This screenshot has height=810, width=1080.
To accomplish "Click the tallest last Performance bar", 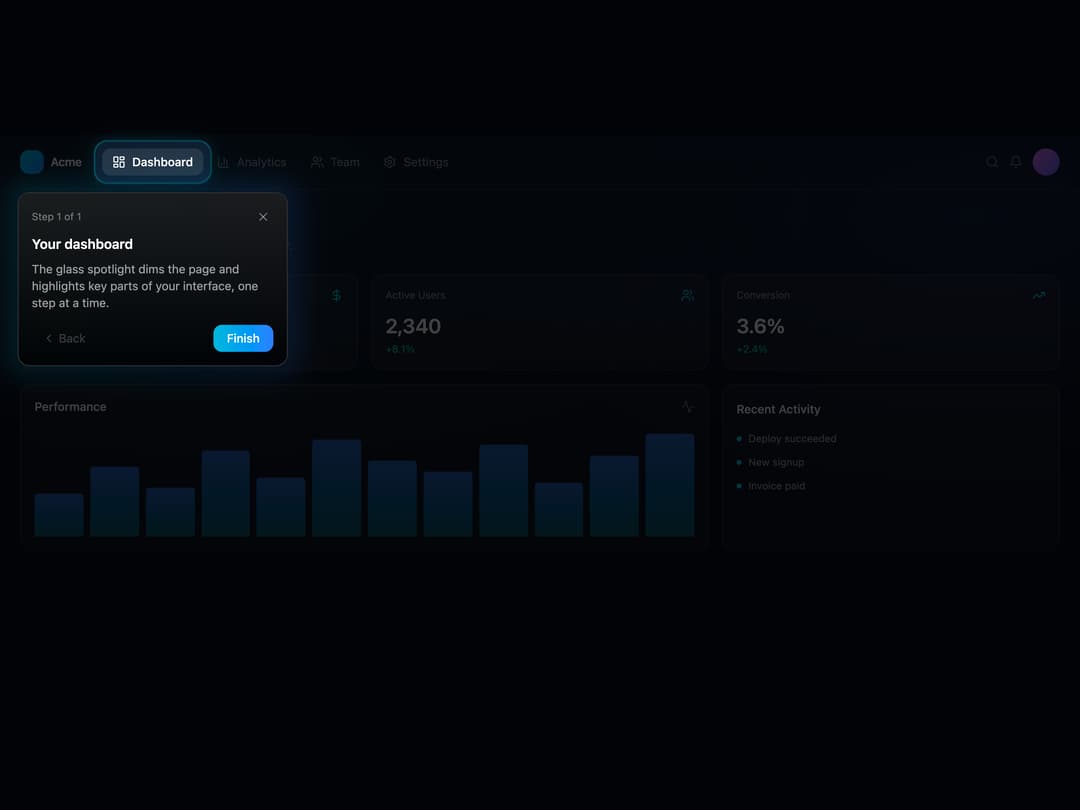I will pos(669,485).
